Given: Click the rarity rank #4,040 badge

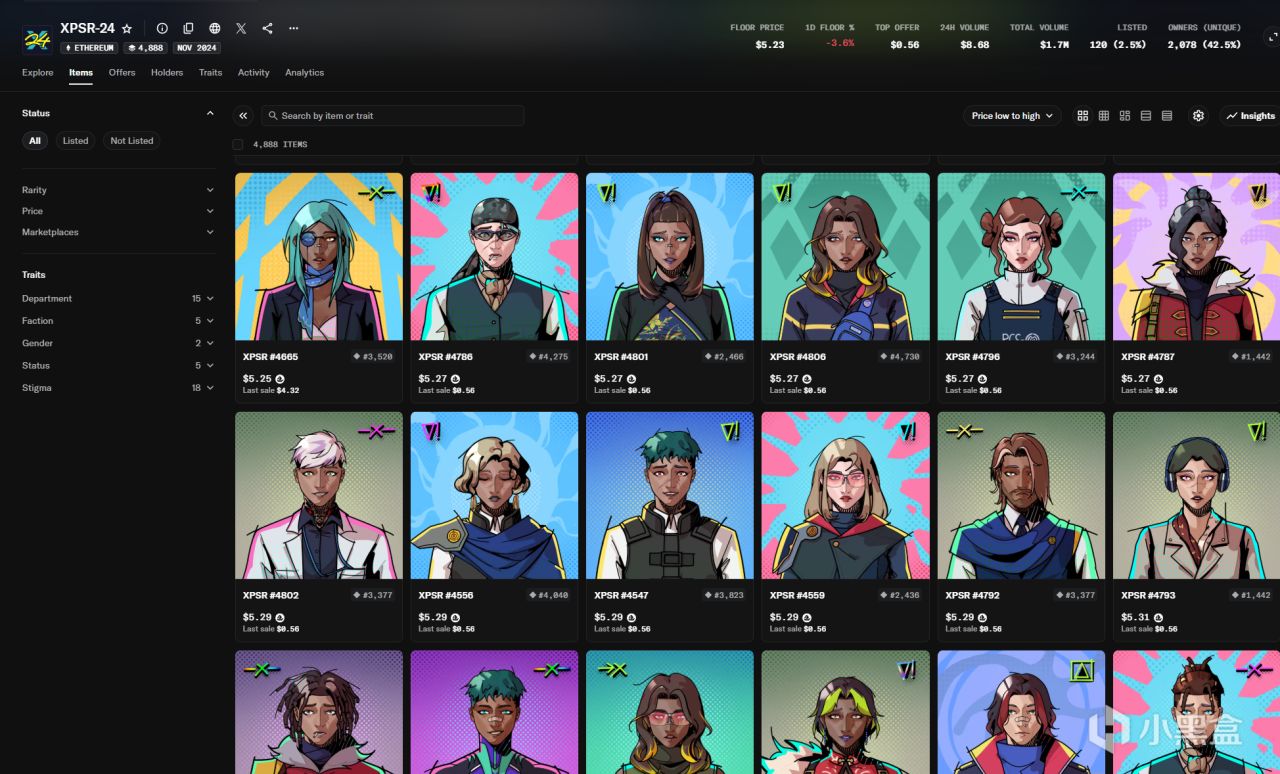Looking at the screenshot, I should click(x=549, y=596).
